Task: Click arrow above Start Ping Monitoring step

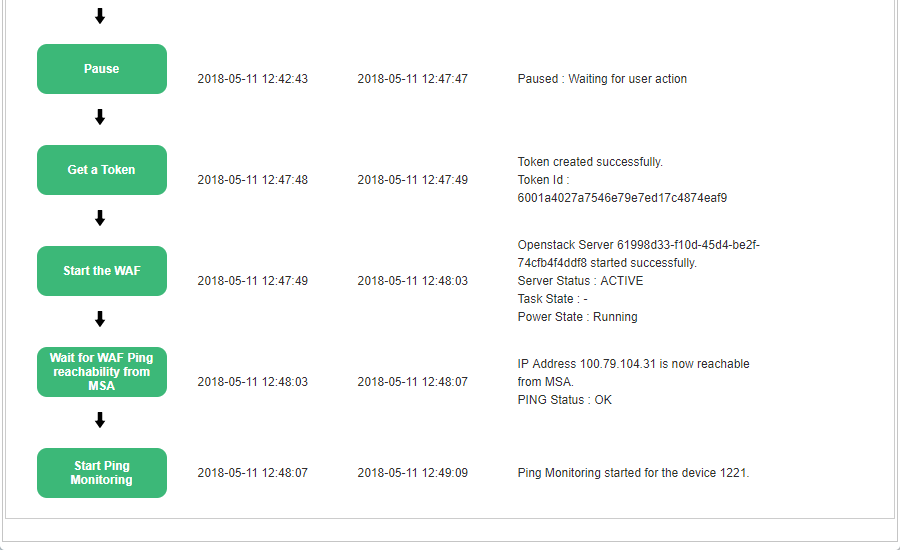Action: (100, 420)
